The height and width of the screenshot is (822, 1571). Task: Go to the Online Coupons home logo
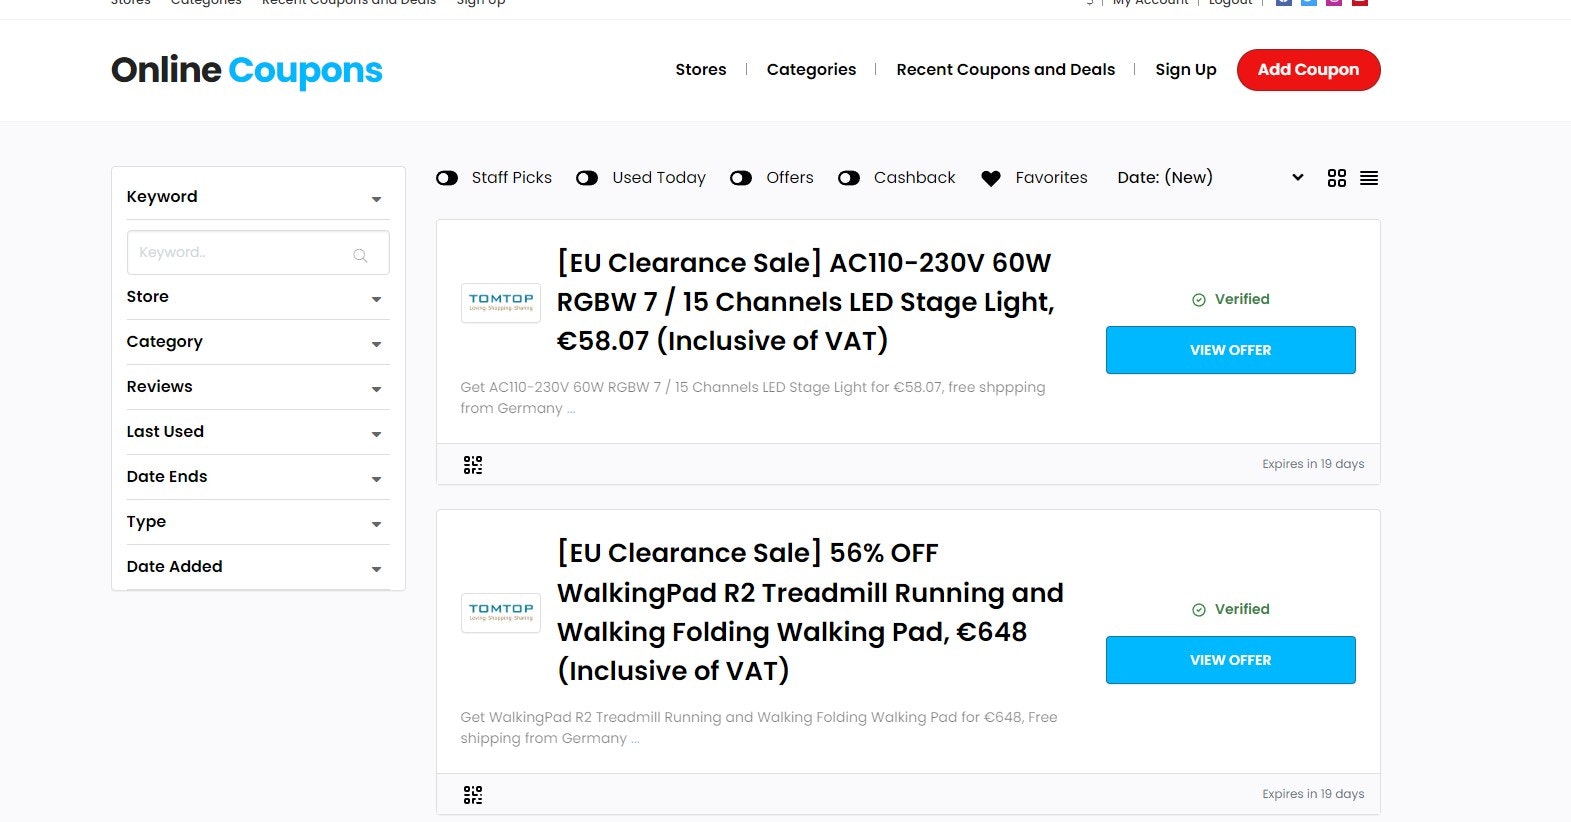coord(246,70)
